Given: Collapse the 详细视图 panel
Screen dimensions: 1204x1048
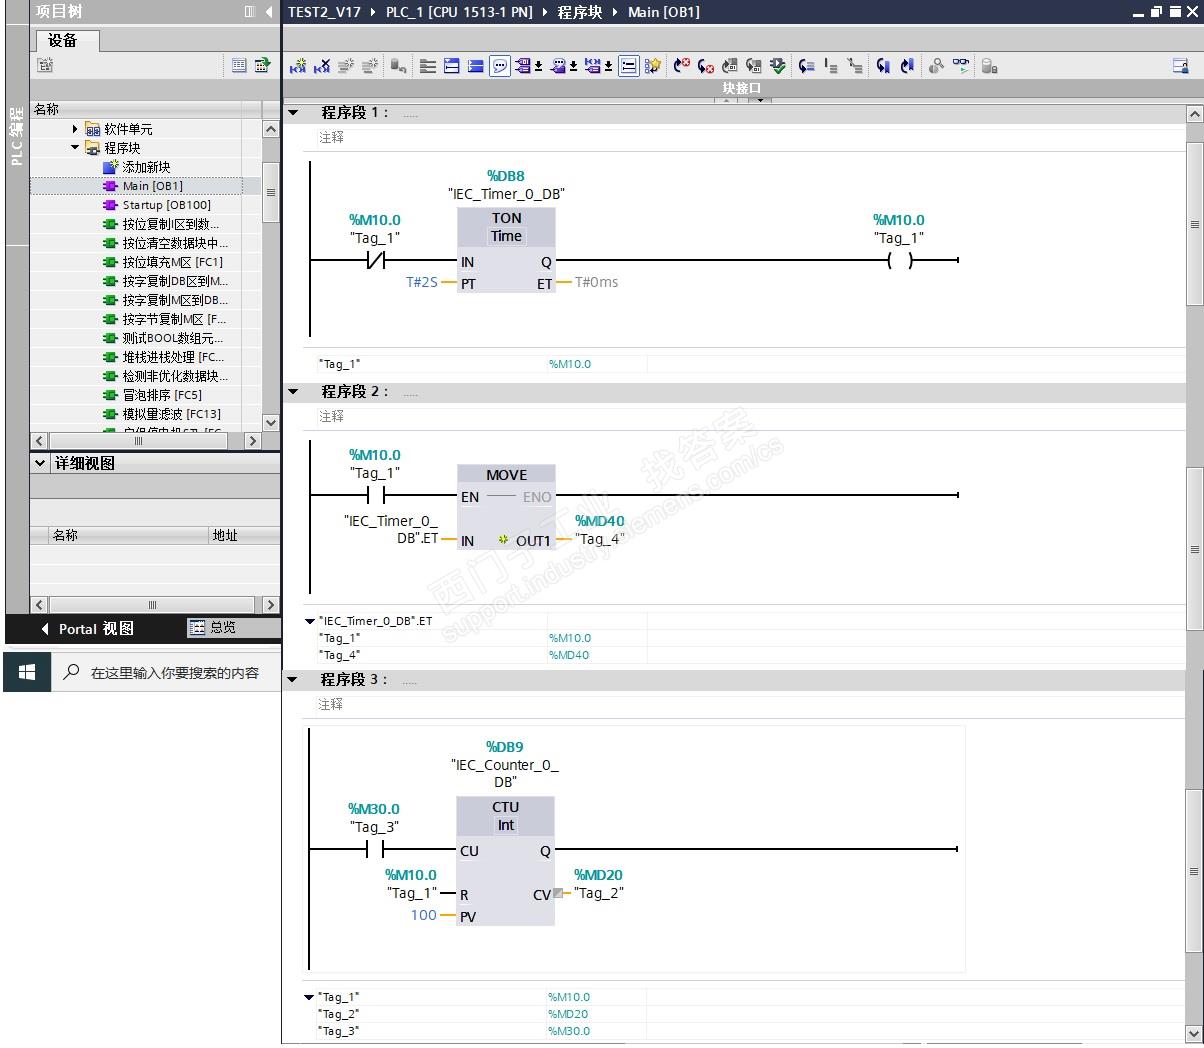Looking at the screenshot, I should pos(40,463).
